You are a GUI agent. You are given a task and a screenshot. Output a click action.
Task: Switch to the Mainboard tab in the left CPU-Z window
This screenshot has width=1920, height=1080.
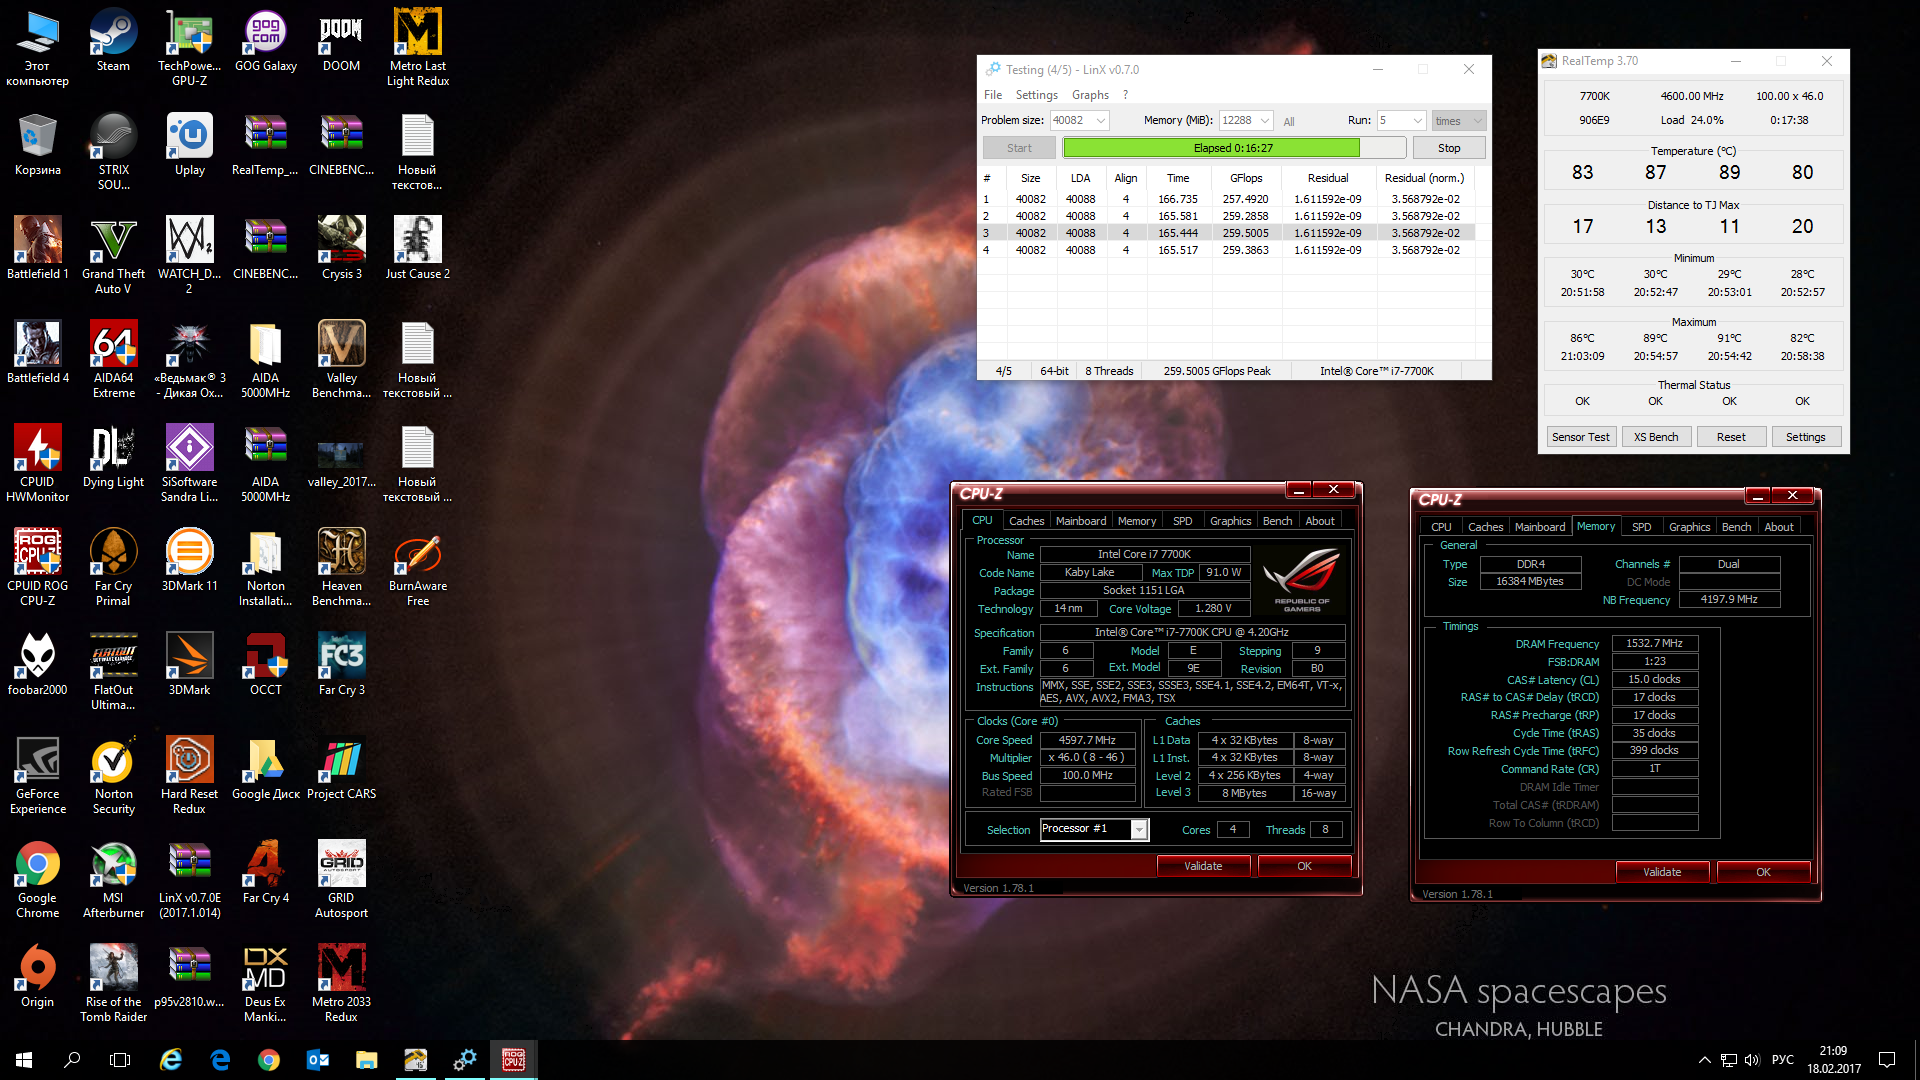1080,521
